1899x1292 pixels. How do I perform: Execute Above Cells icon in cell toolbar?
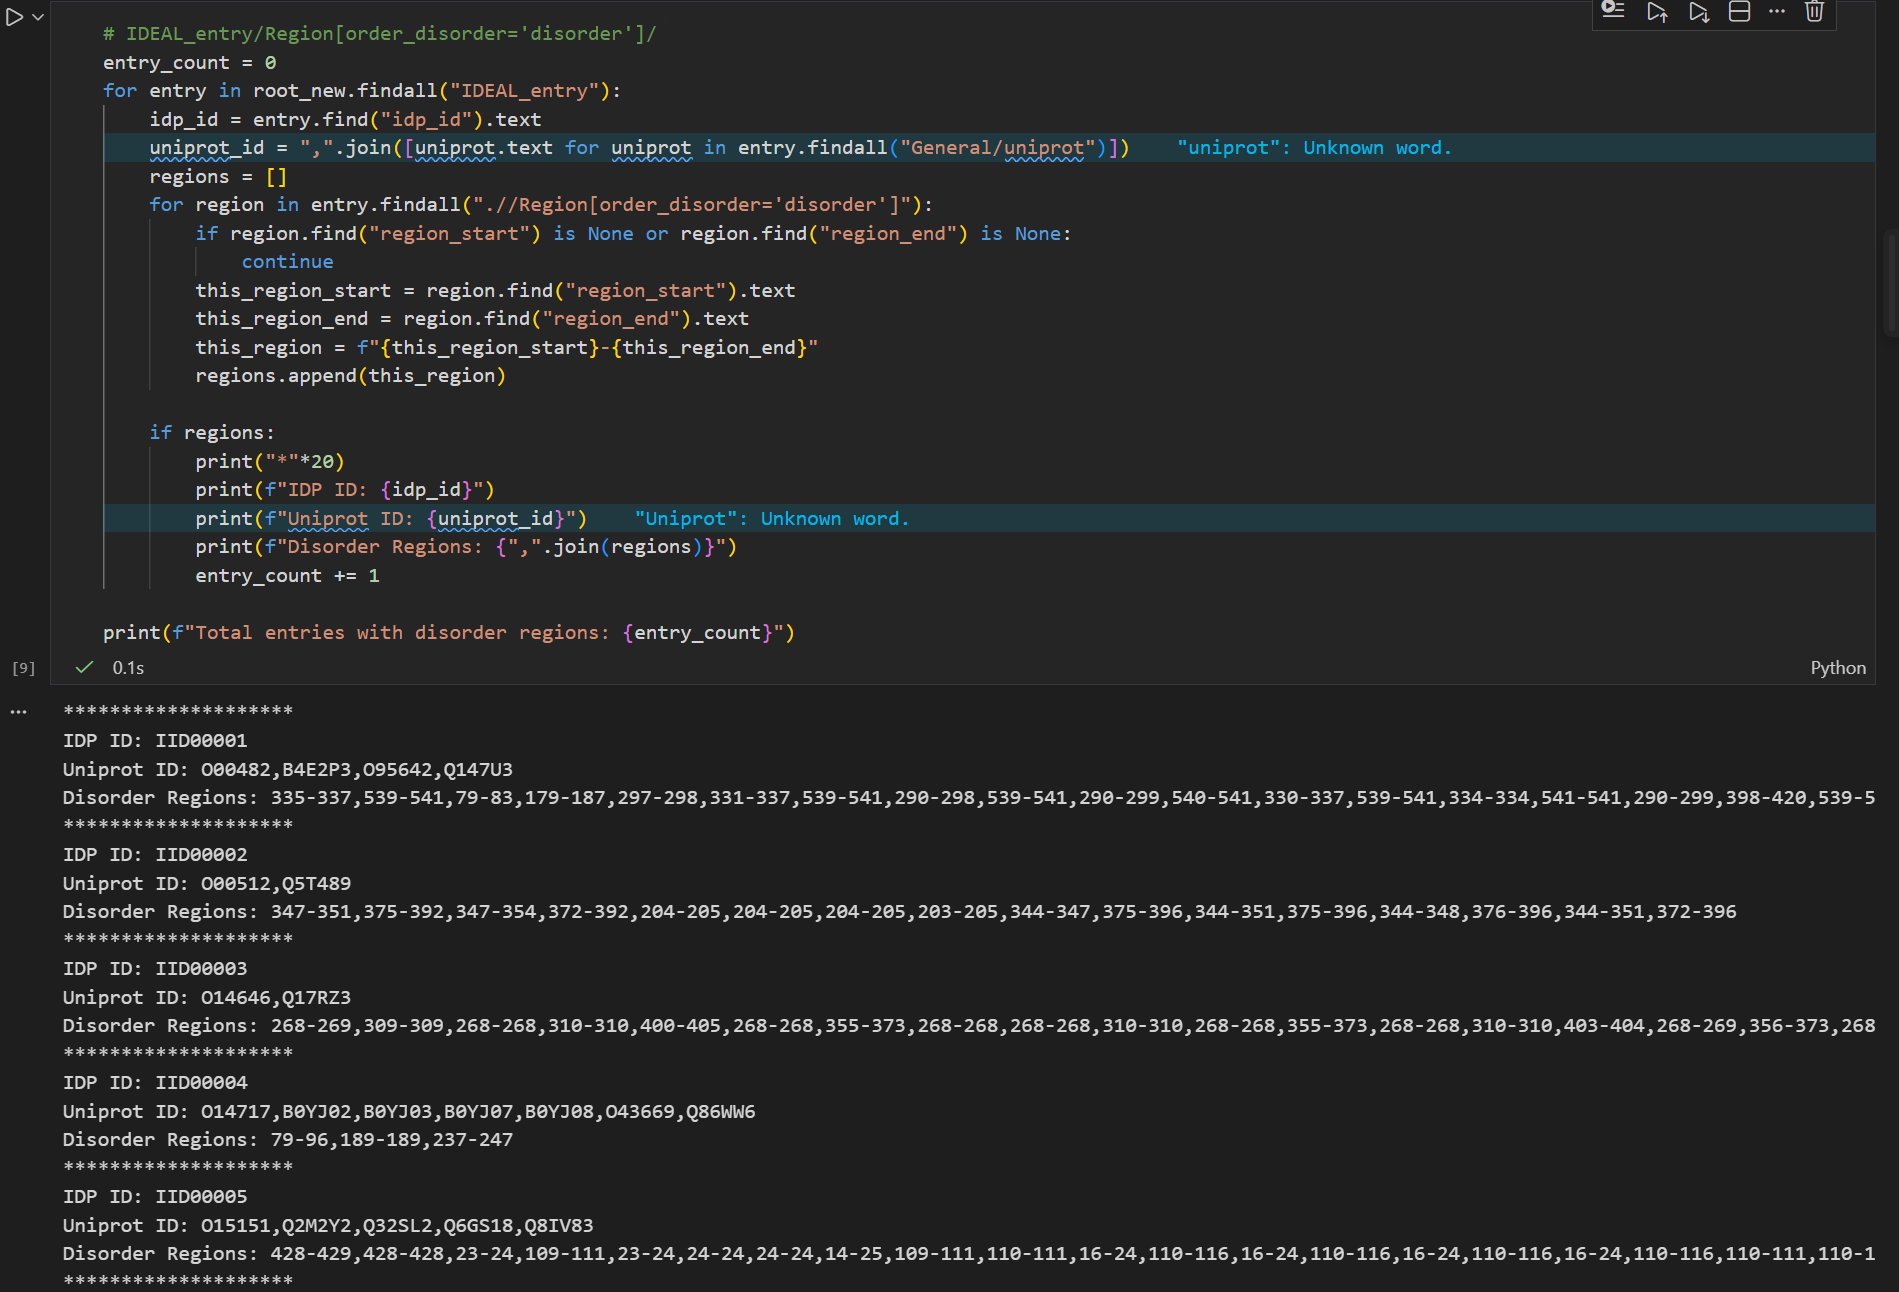(x=1657, y=11)
